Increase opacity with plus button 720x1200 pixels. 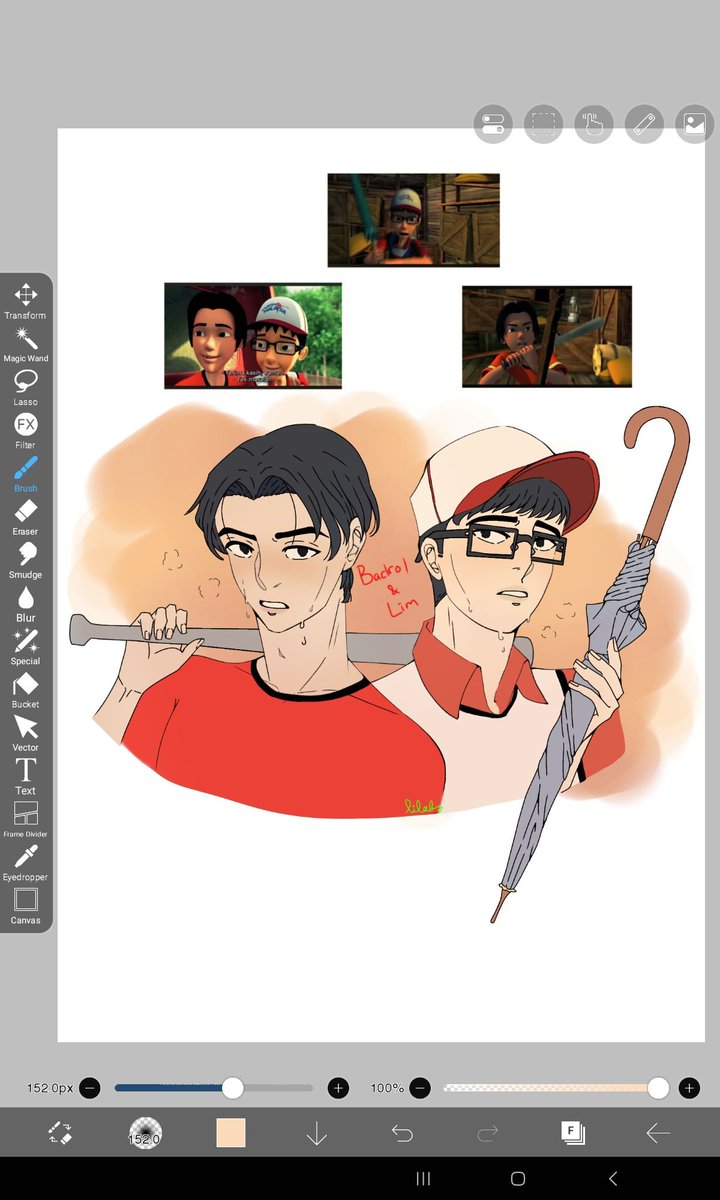[x=689, y=1088]
